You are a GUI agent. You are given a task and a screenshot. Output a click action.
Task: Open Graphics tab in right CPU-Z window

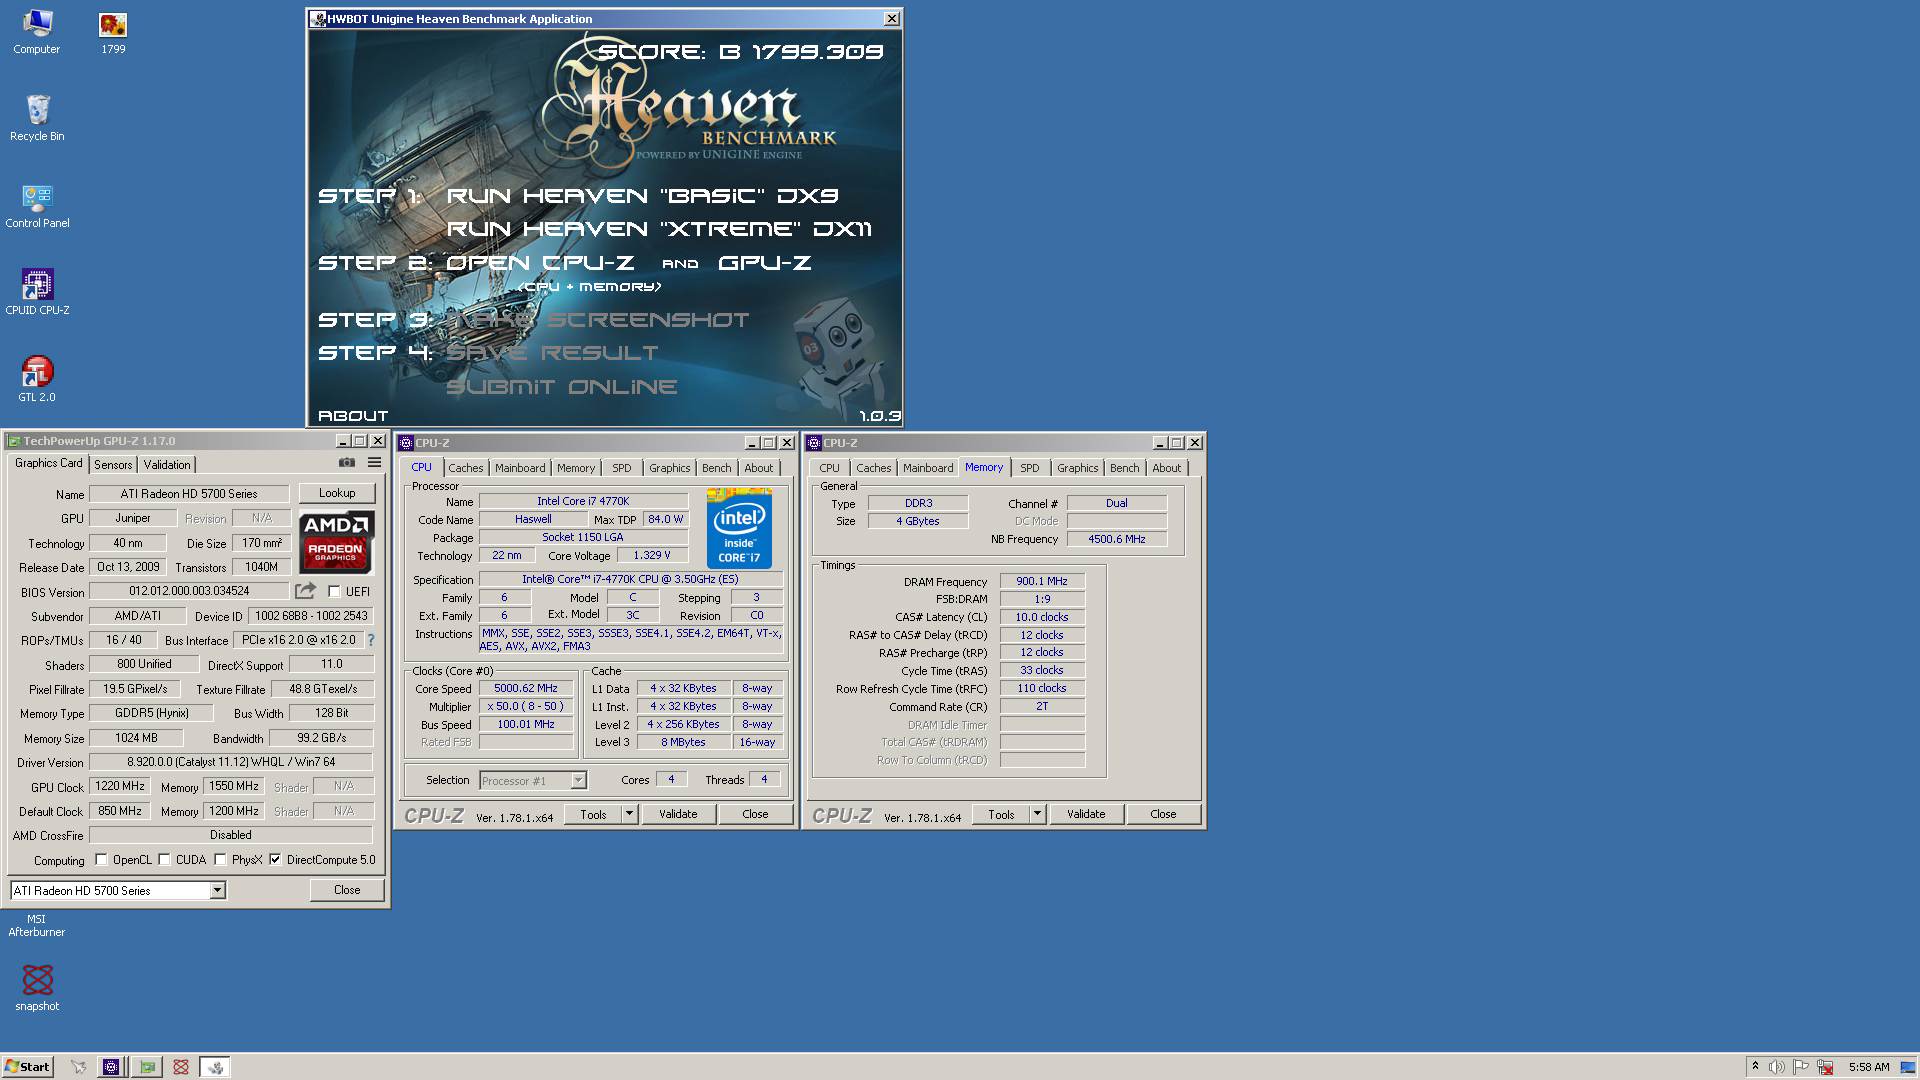1077,468
